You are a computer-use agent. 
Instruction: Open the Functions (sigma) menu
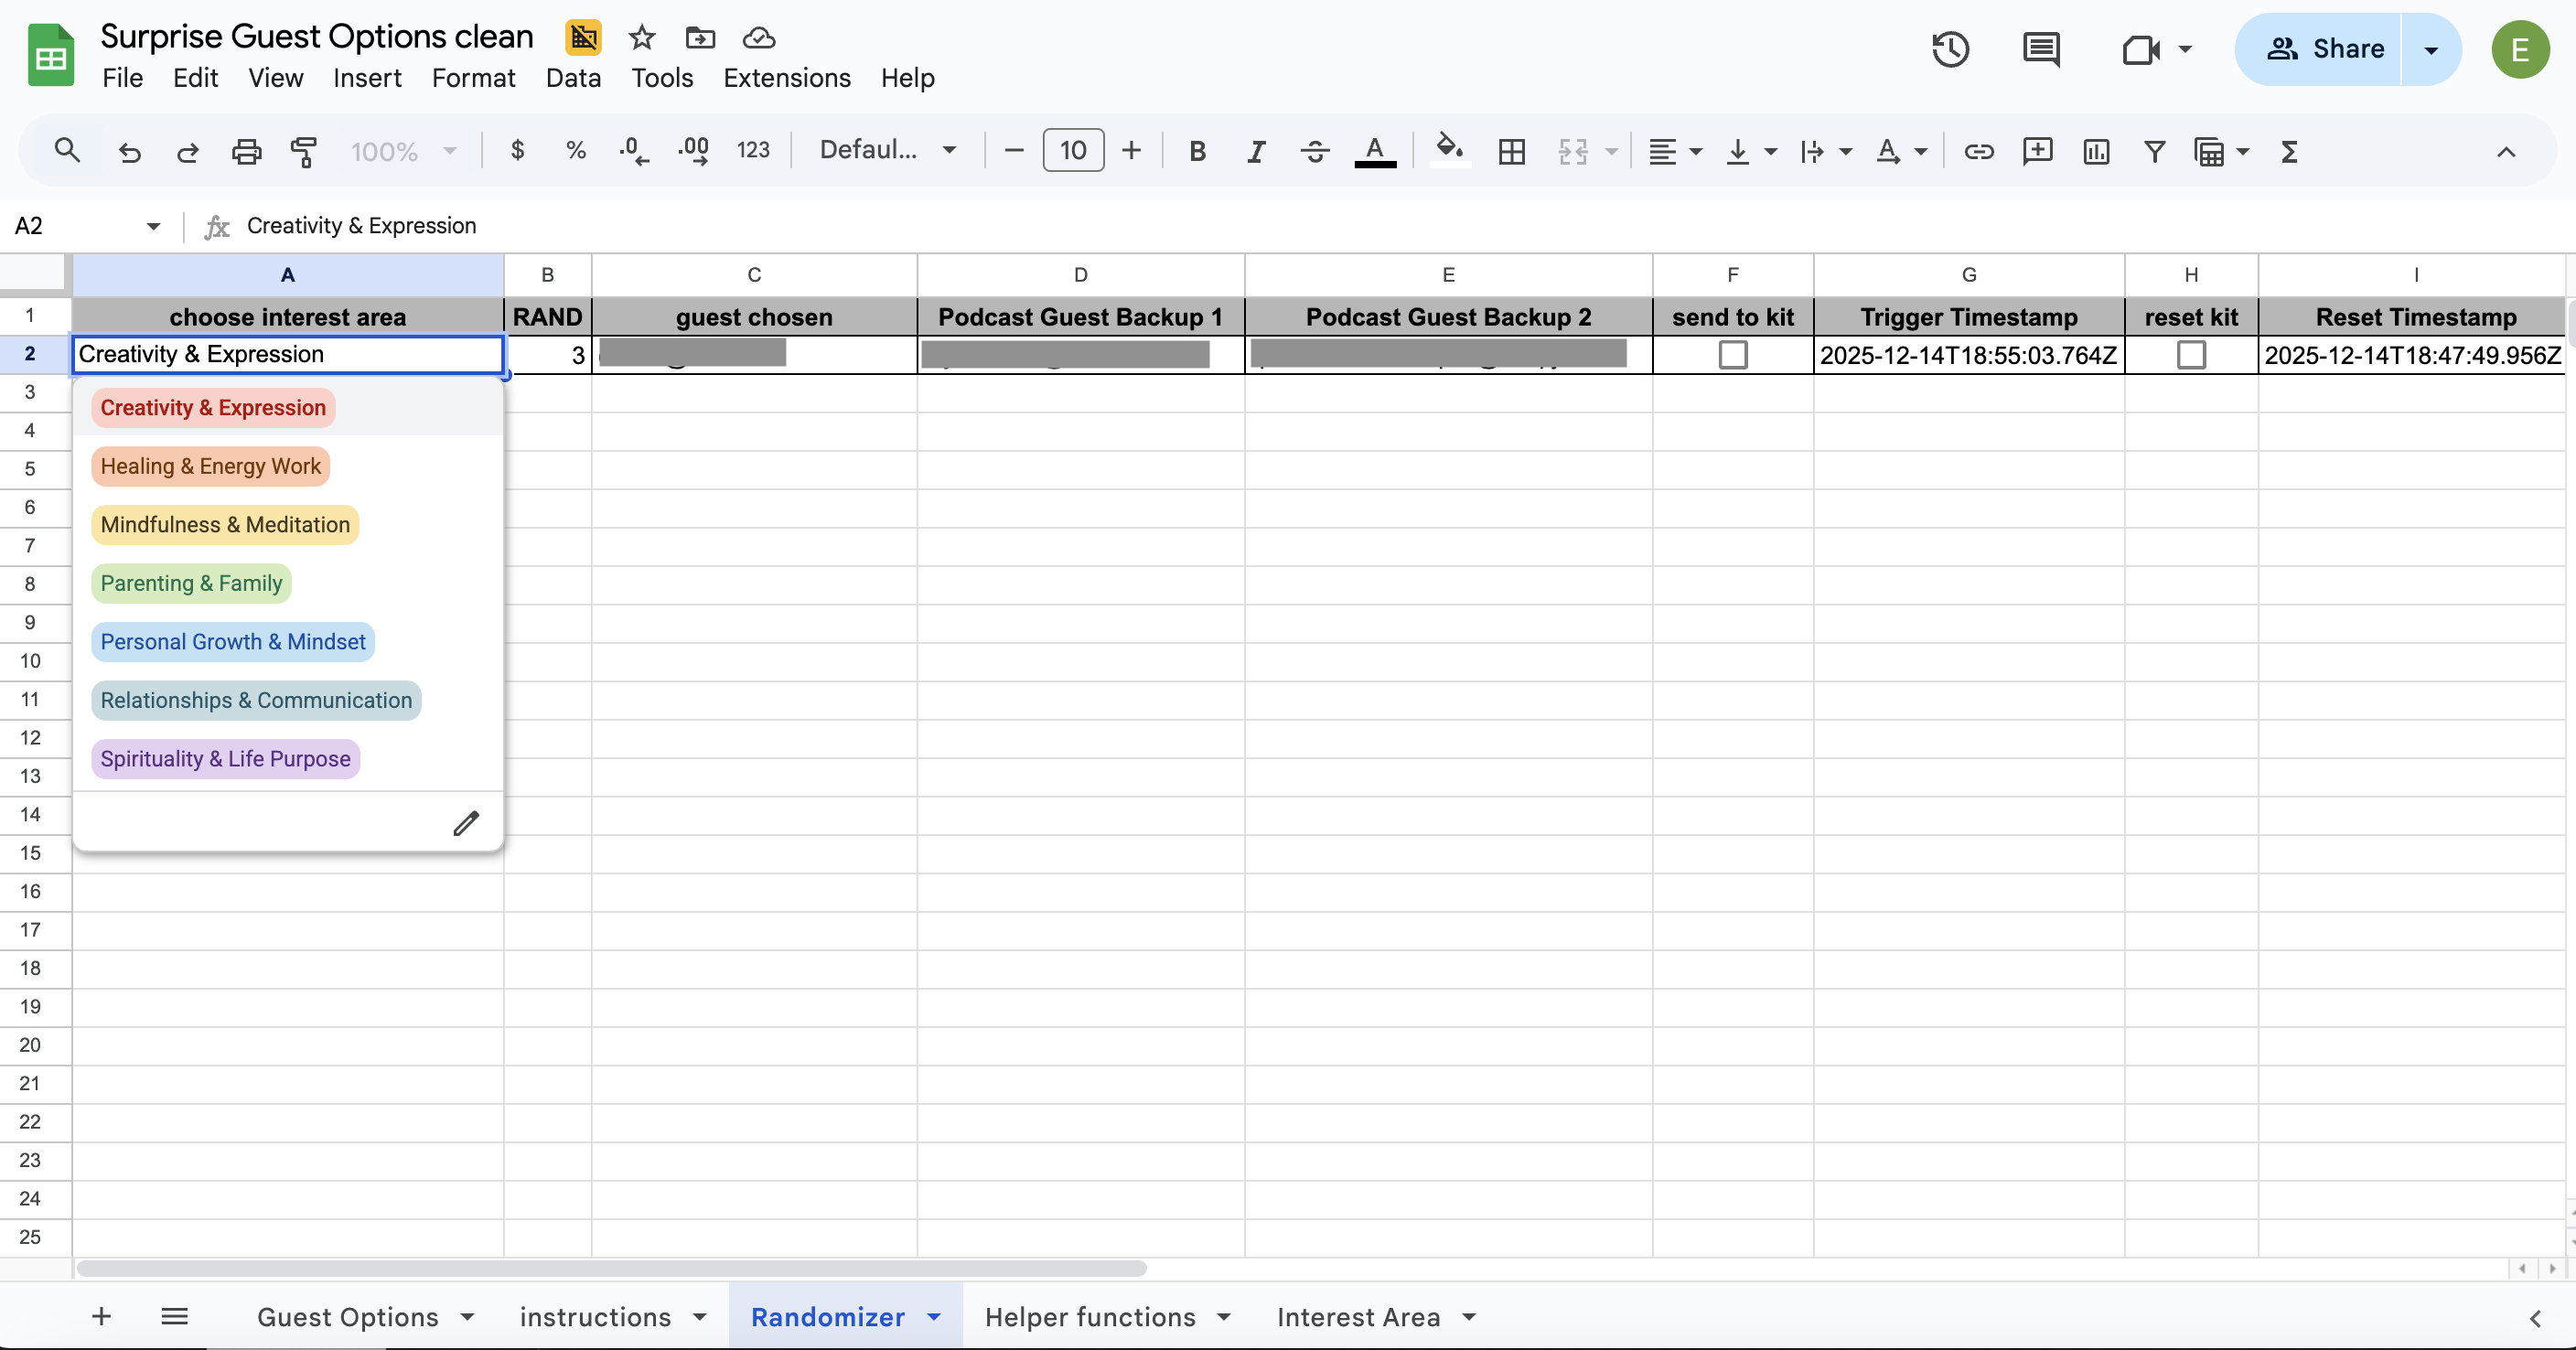coord(2290,151)
